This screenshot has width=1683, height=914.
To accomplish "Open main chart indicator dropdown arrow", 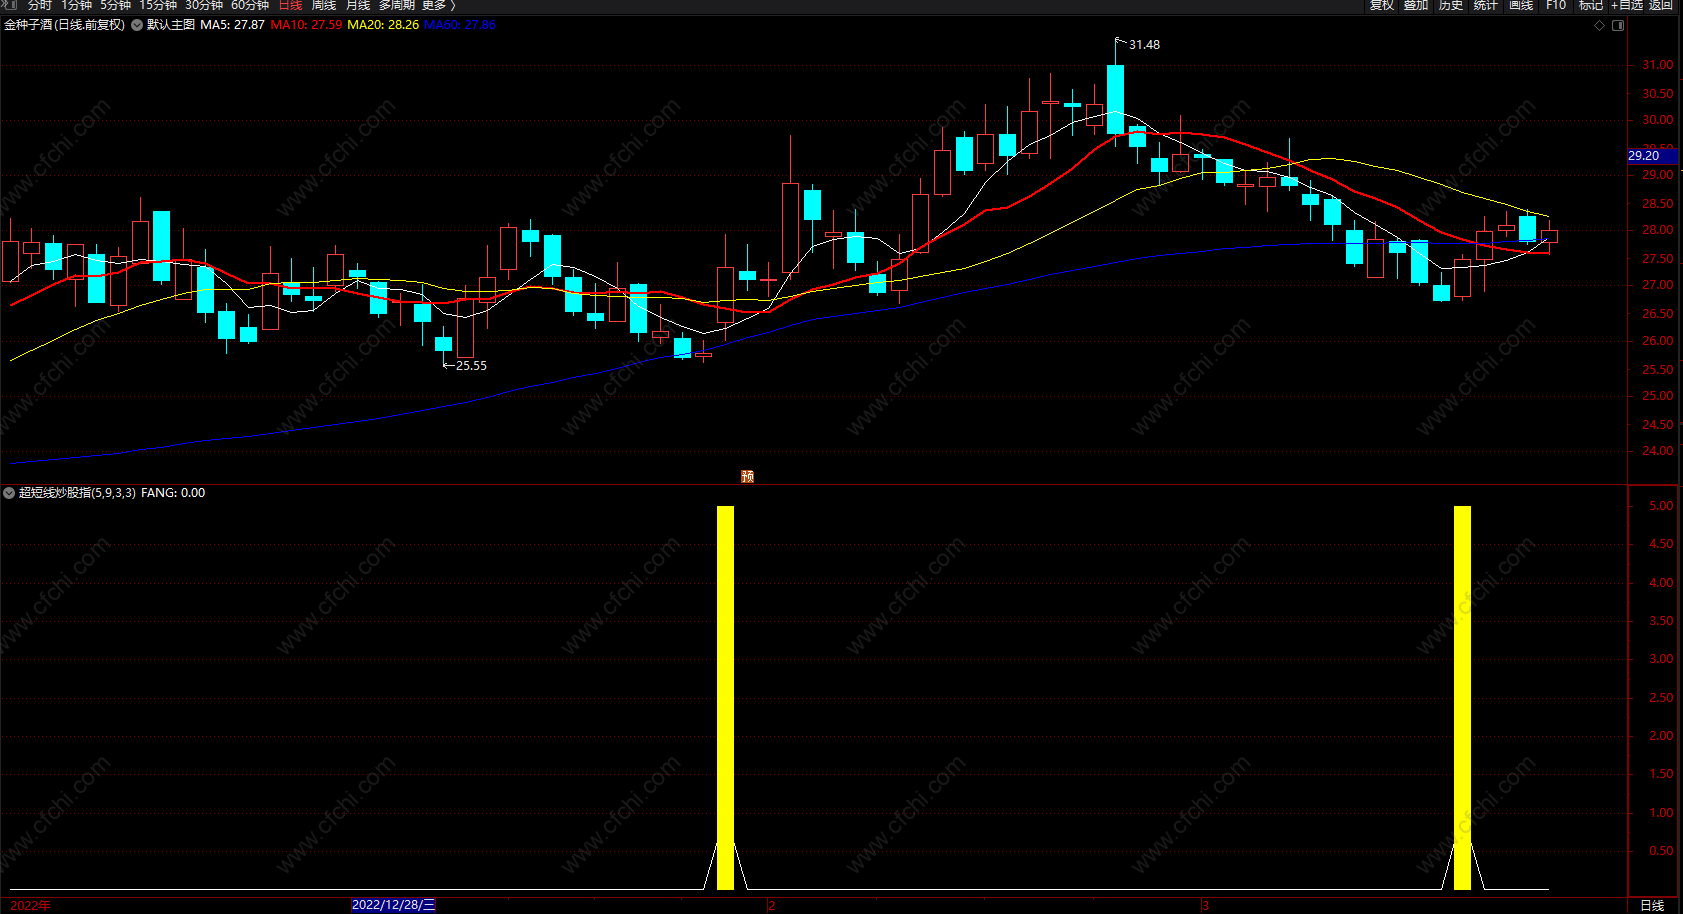I will point(137,25).
